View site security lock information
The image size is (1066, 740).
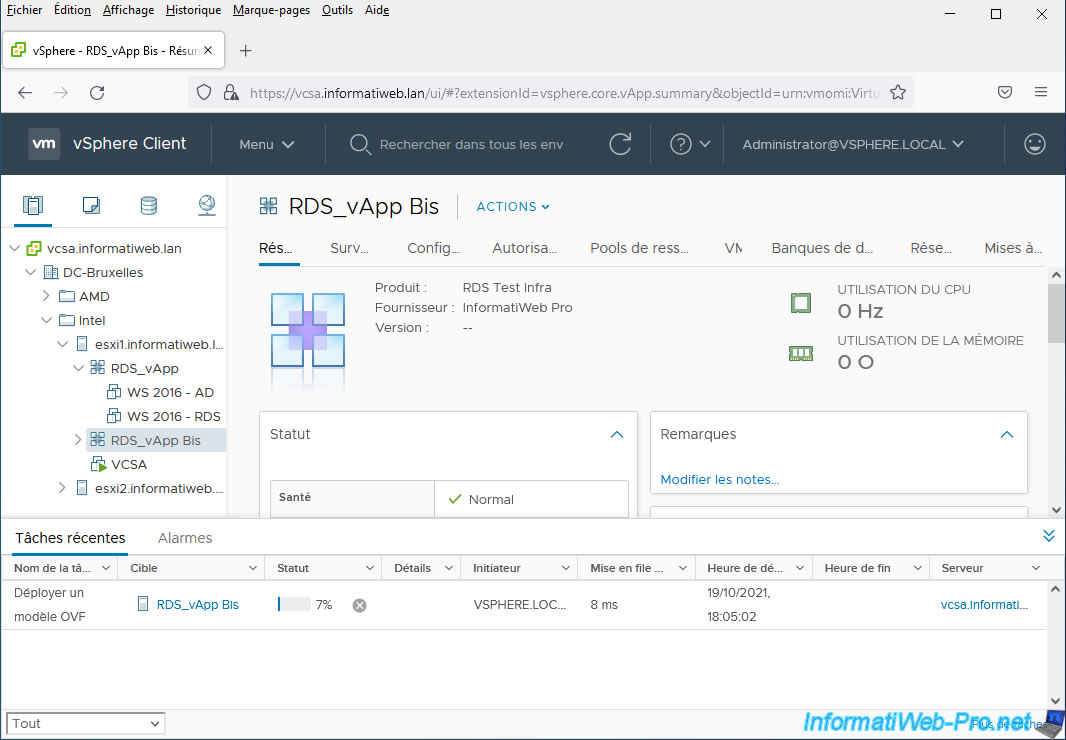click(231, 92)
